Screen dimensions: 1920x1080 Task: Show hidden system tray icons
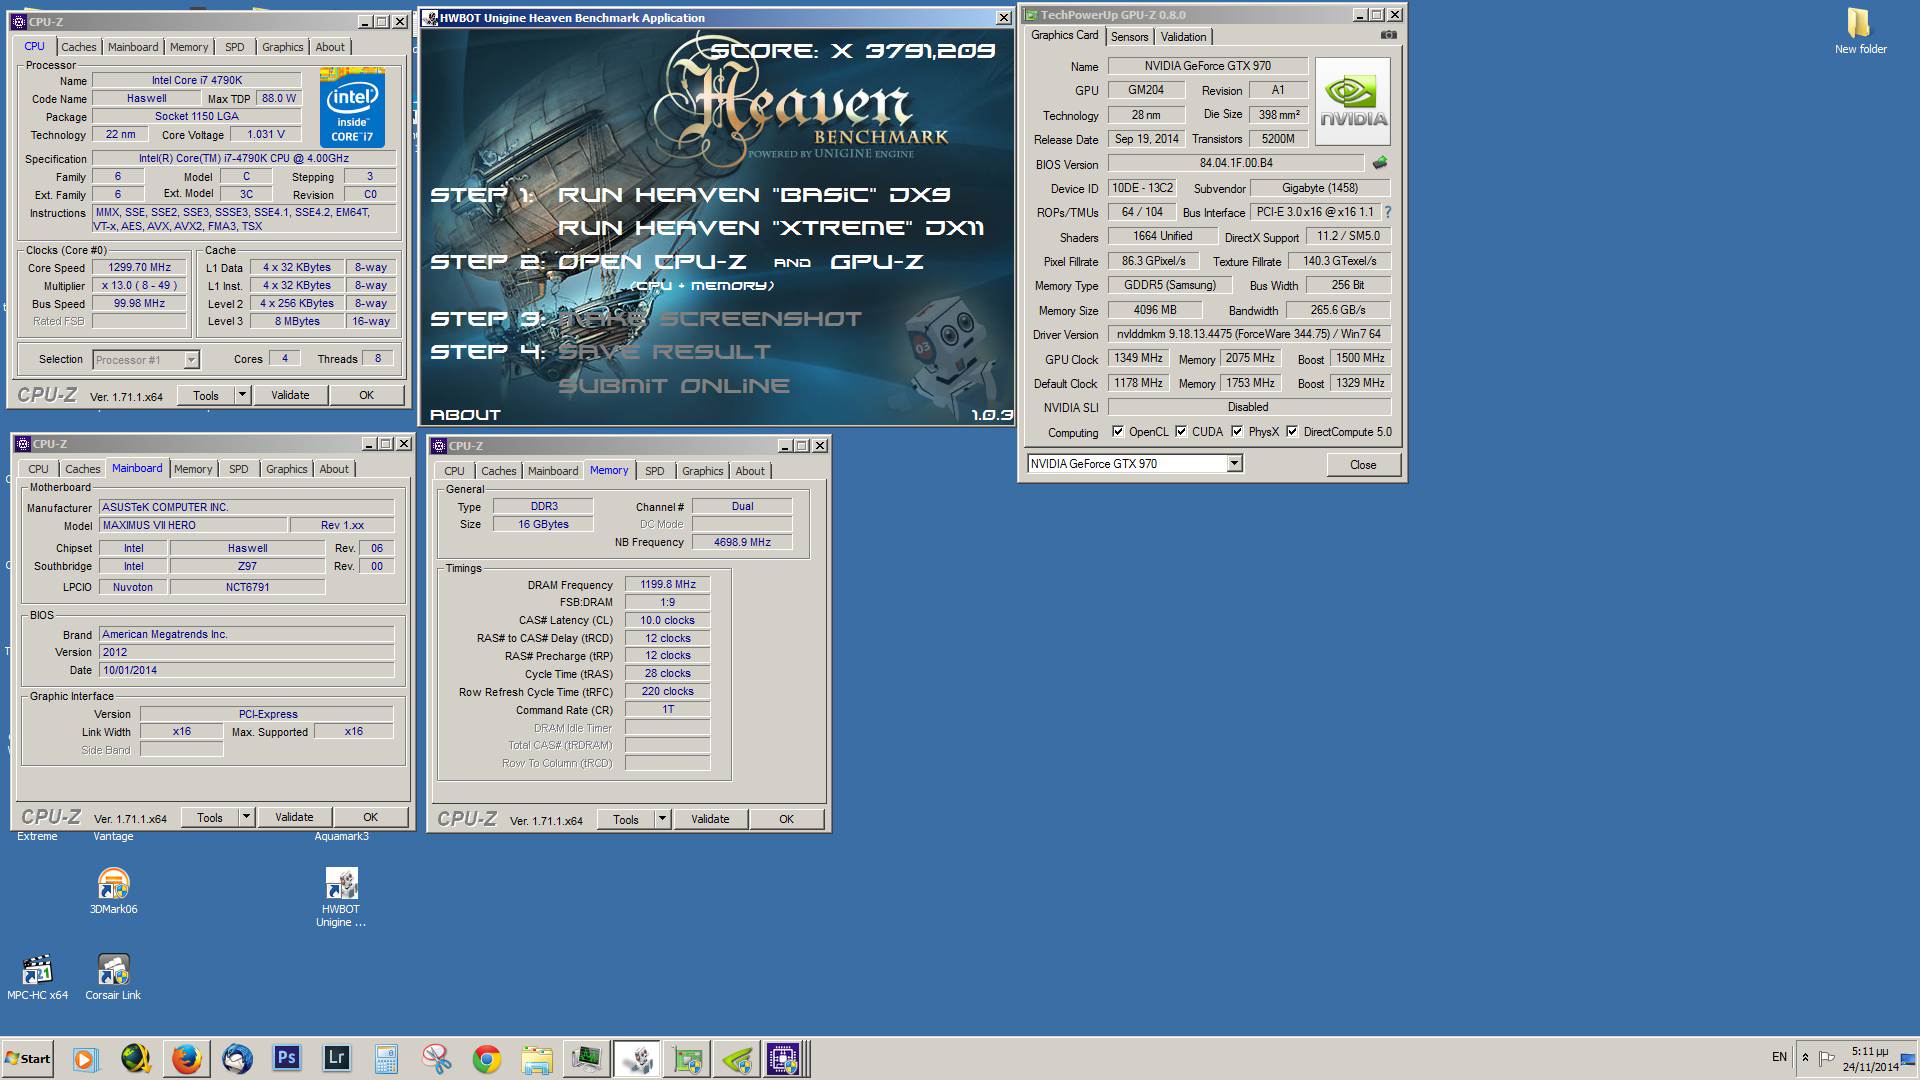coord(1805,1057)
